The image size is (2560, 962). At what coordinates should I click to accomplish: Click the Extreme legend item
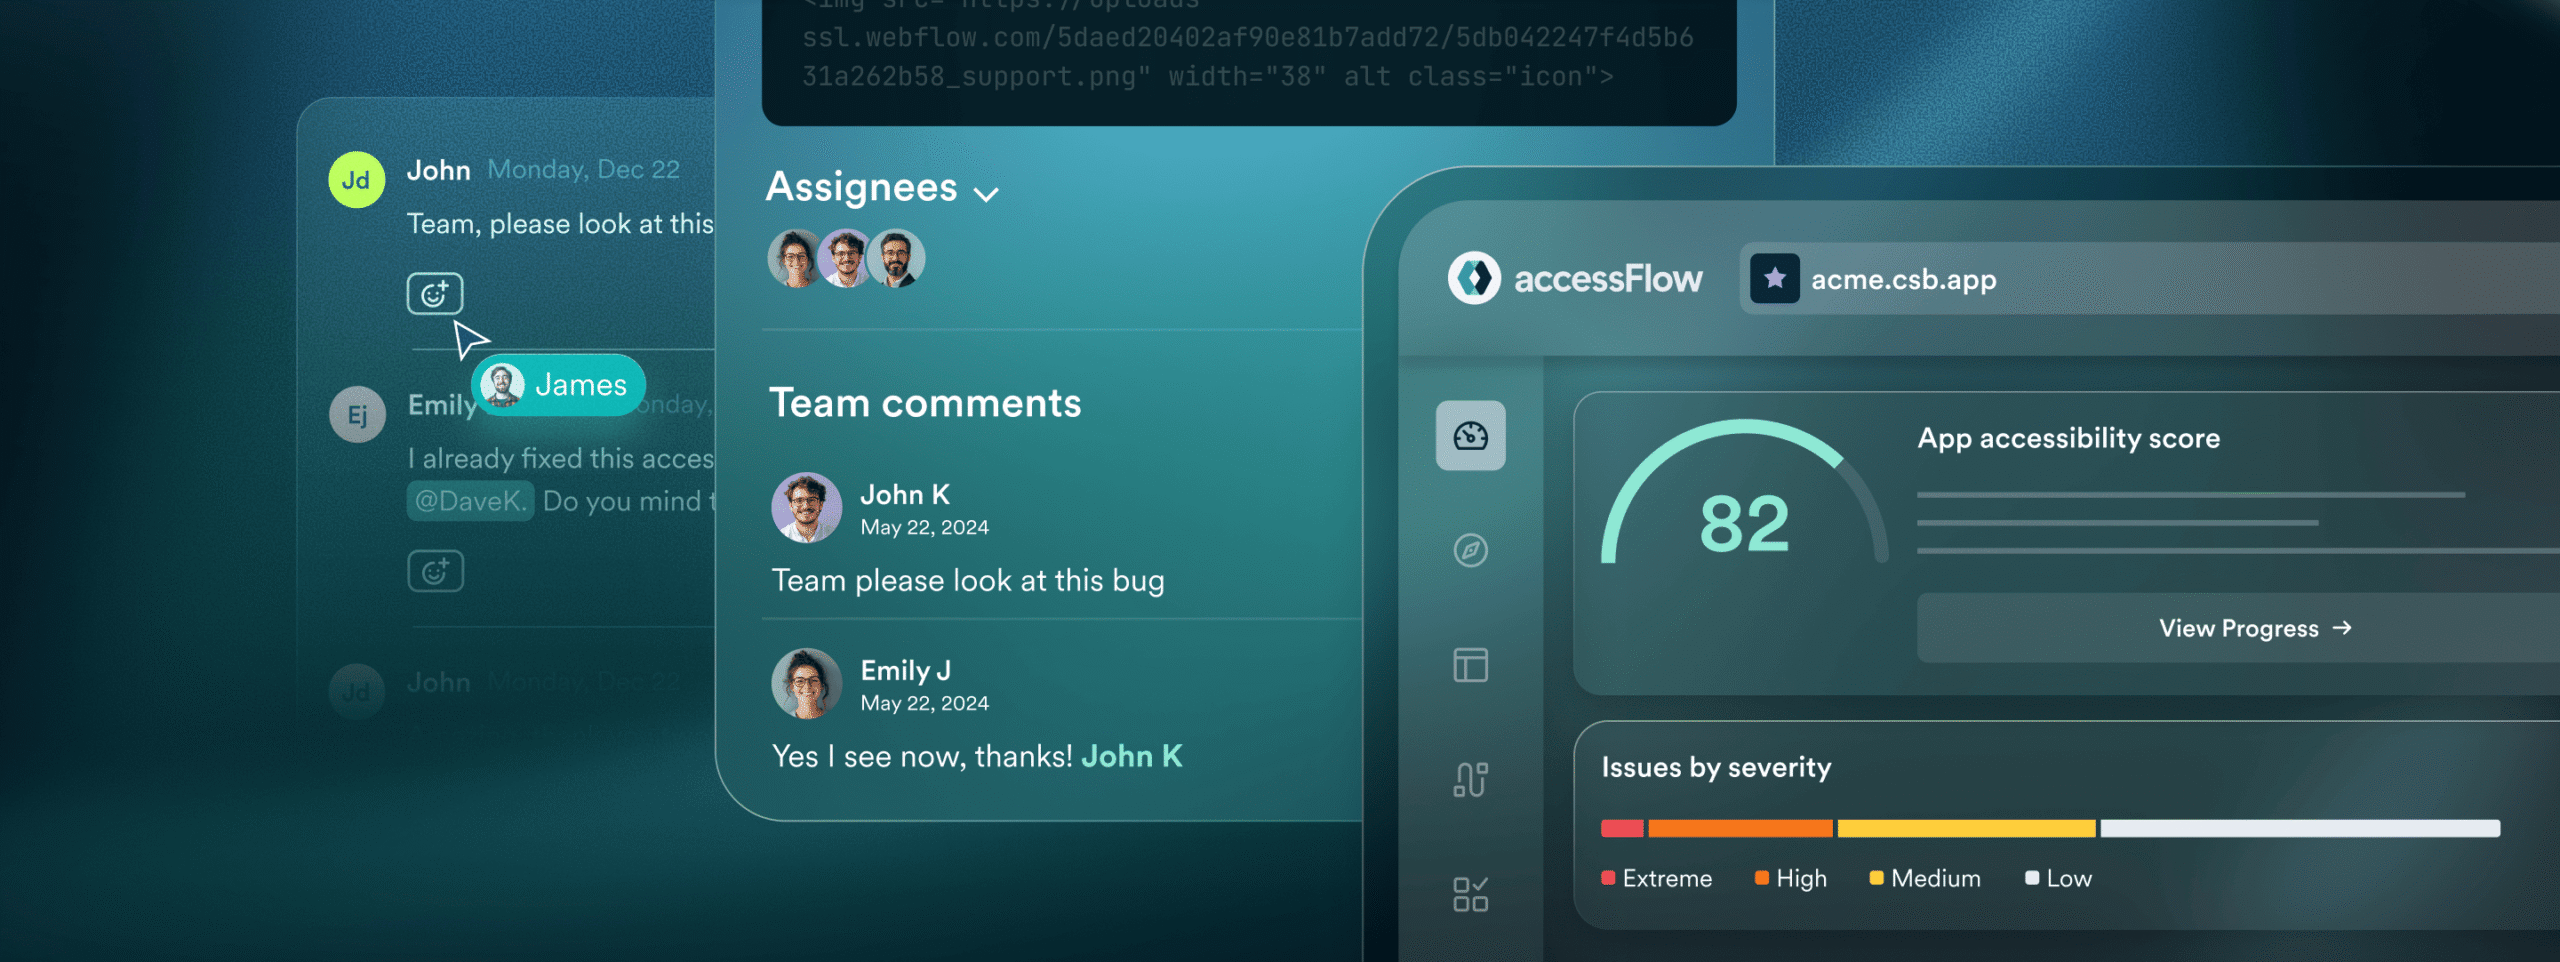pyautogui.click(x=1657, y=878)
